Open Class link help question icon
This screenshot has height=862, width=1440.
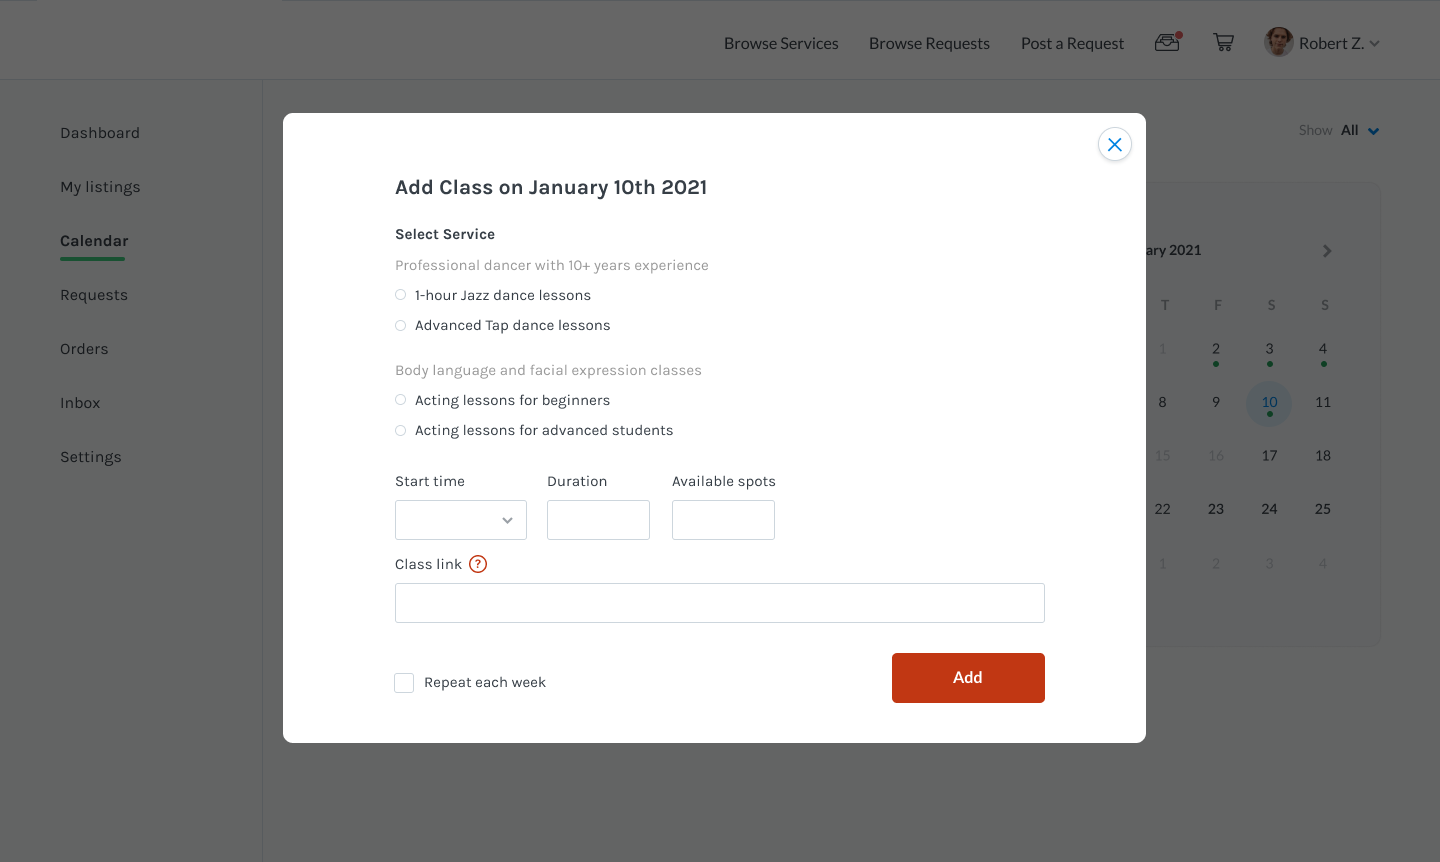click(x=478, y=564)
